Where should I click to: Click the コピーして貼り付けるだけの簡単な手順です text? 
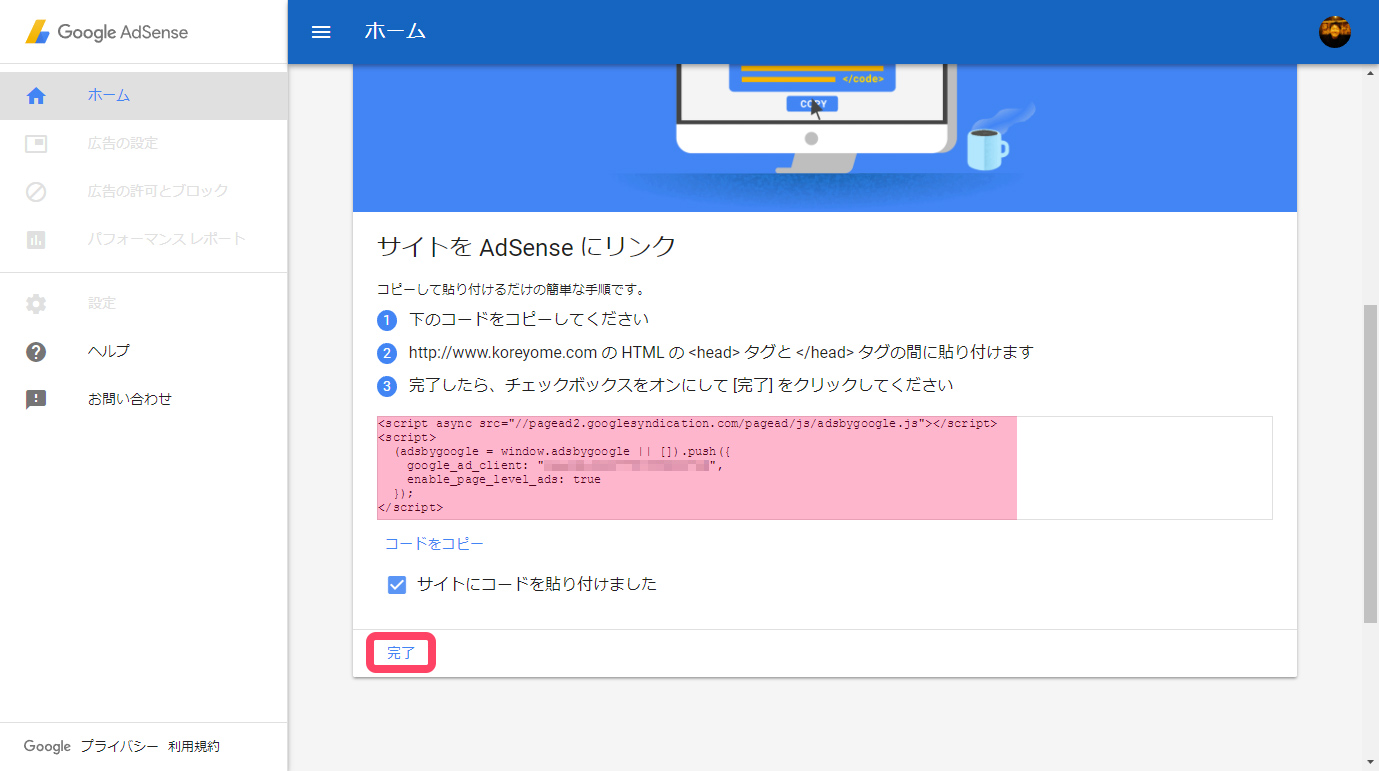[511, 290]
